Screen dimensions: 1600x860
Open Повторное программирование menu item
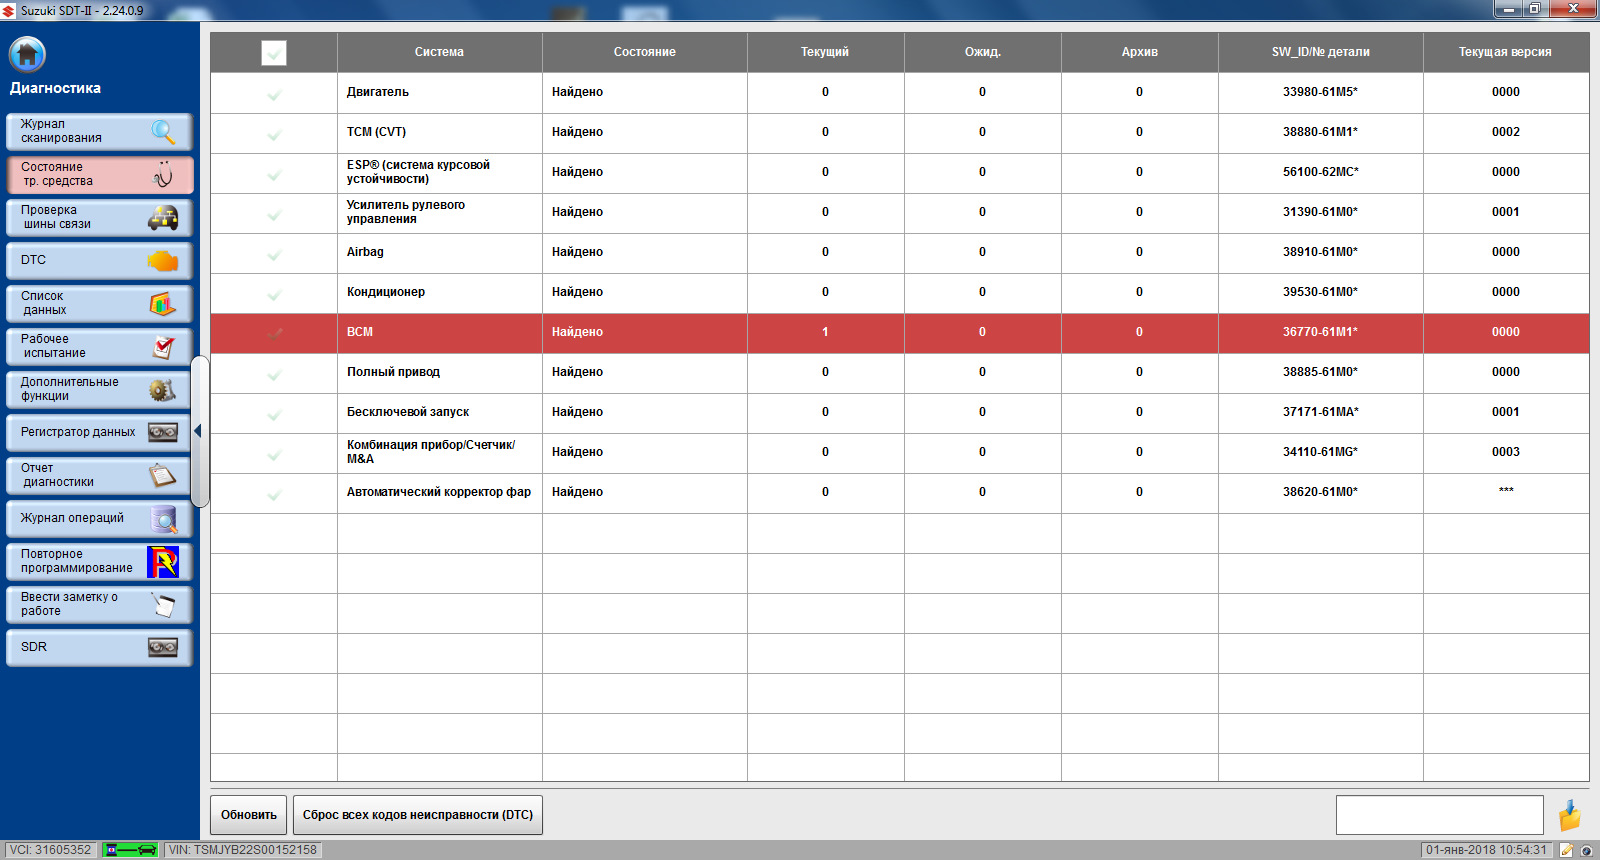tap(99, 561)
